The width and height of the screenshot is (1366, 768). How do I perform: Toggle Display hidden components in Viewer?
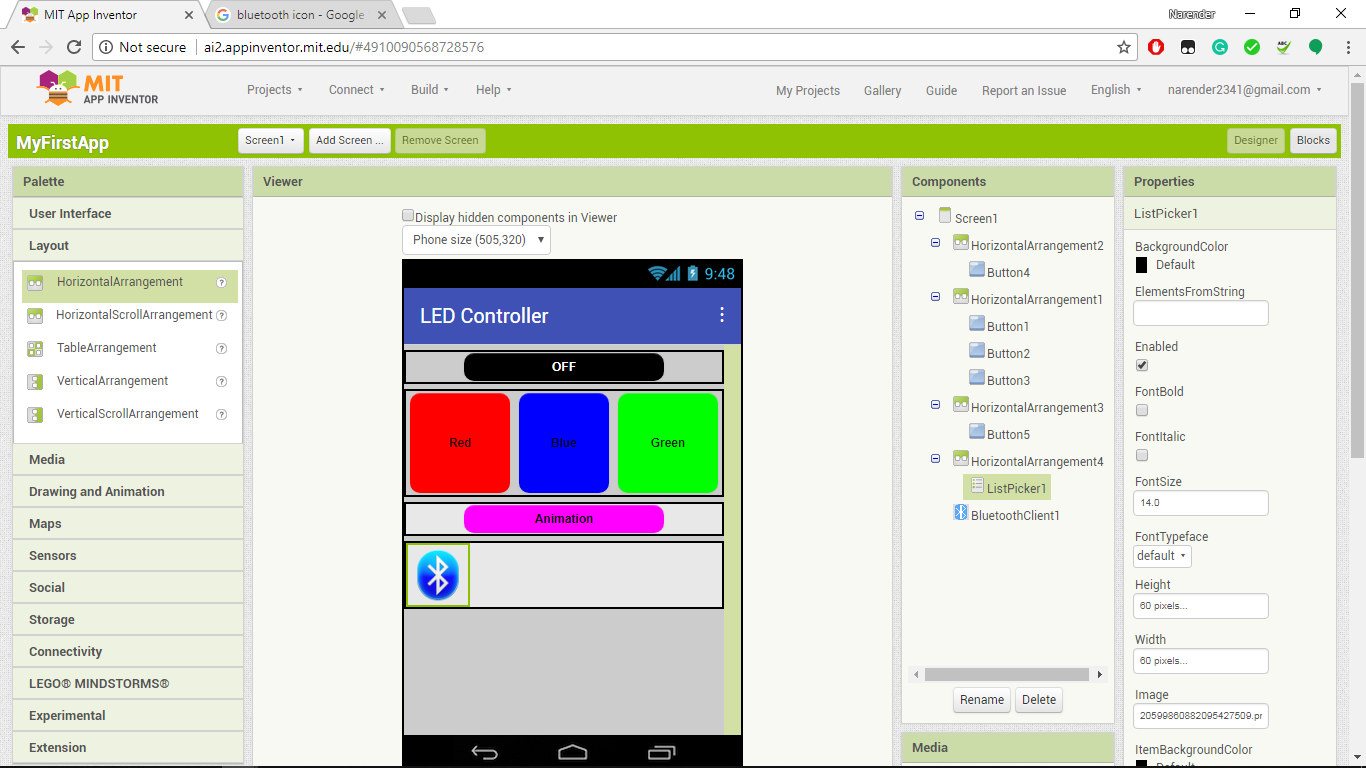408,216
